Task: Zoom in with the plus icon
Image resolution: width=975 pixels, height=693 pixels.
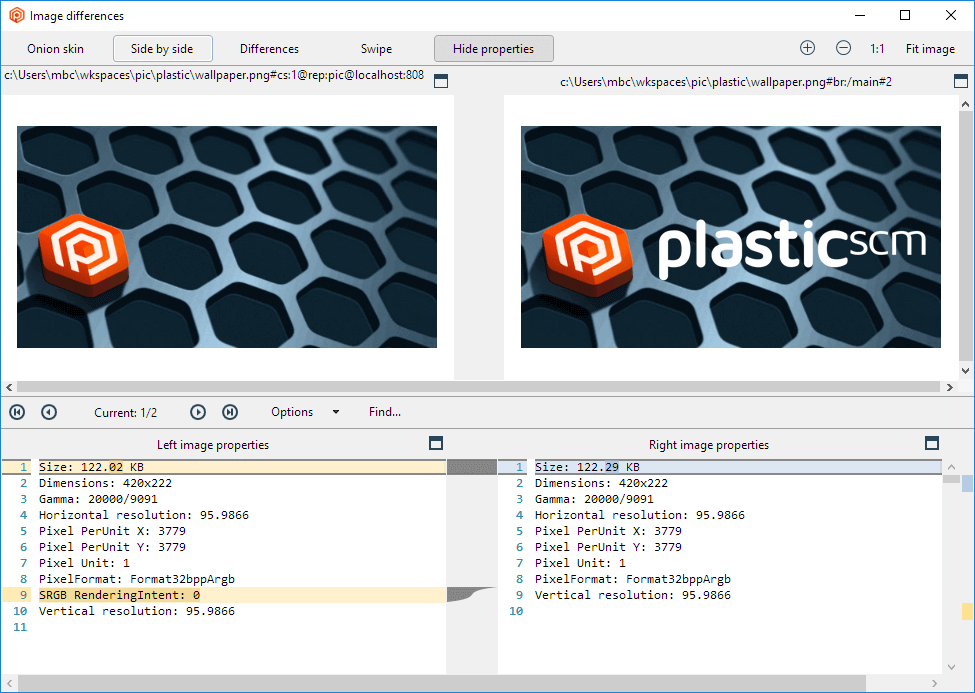Action: click(807, 48)
